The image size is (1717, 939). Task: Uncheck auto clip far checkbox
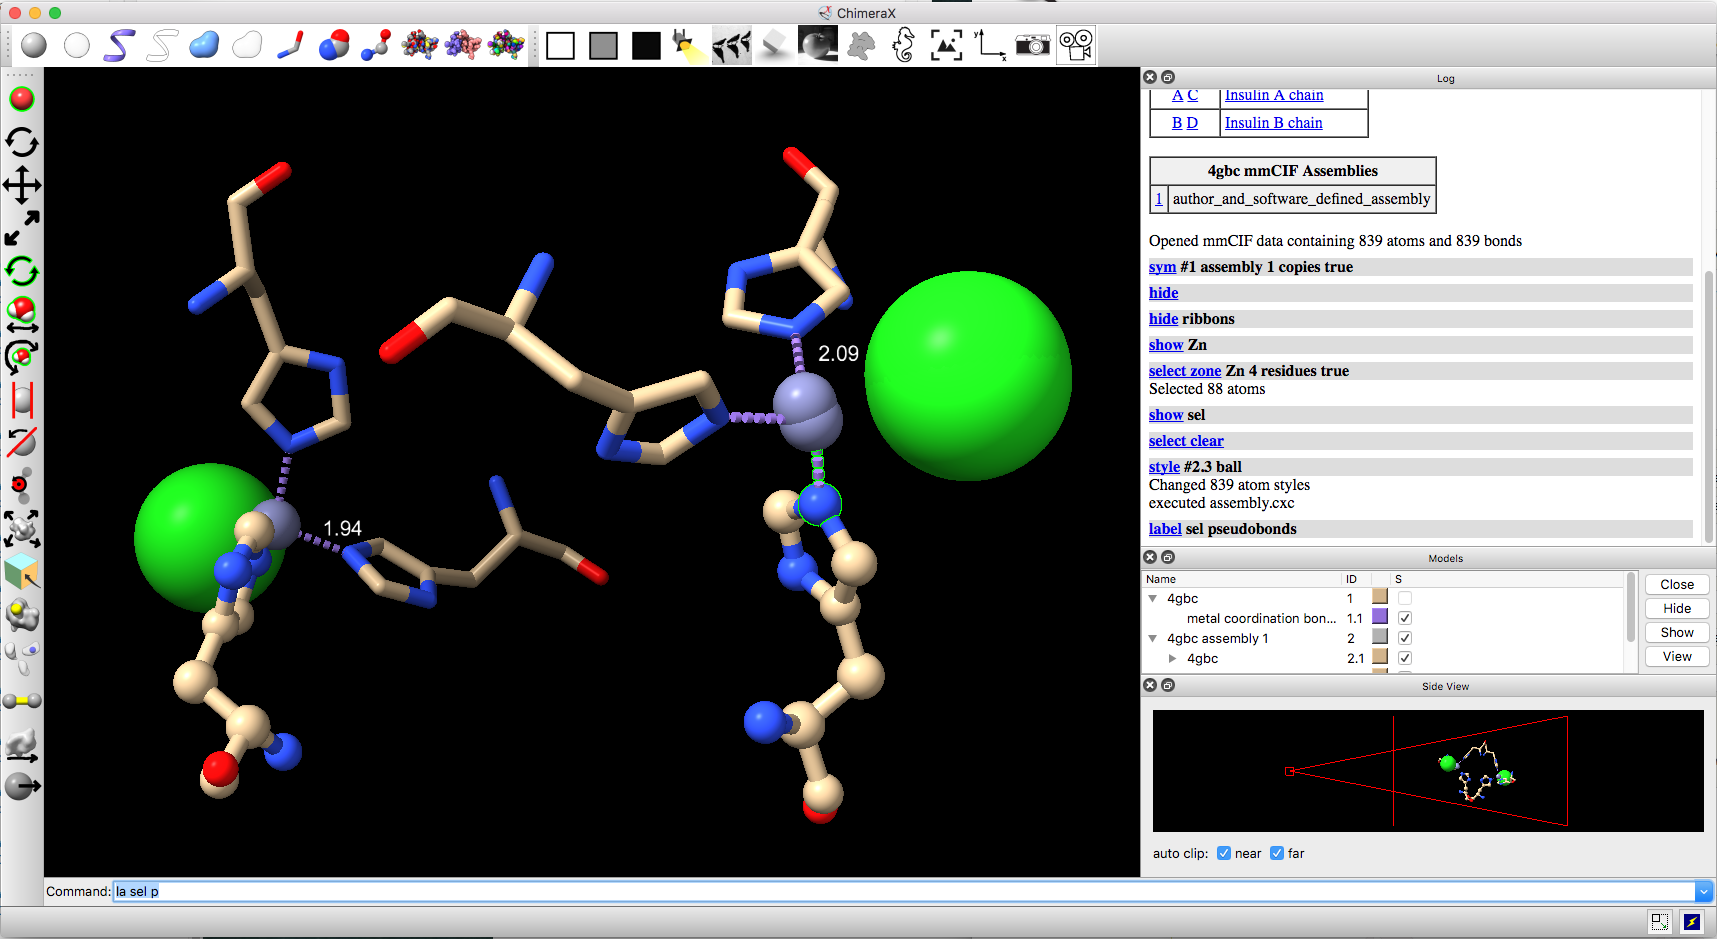click(1277, 853)
